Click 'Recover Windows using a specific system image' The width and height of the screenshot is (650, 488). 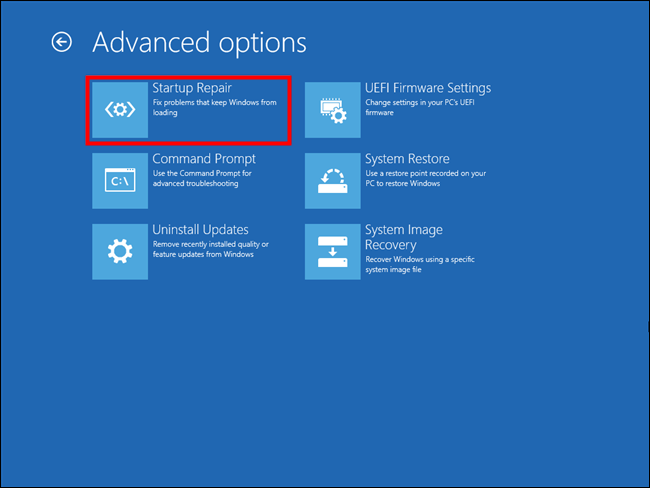coord(420,265)
